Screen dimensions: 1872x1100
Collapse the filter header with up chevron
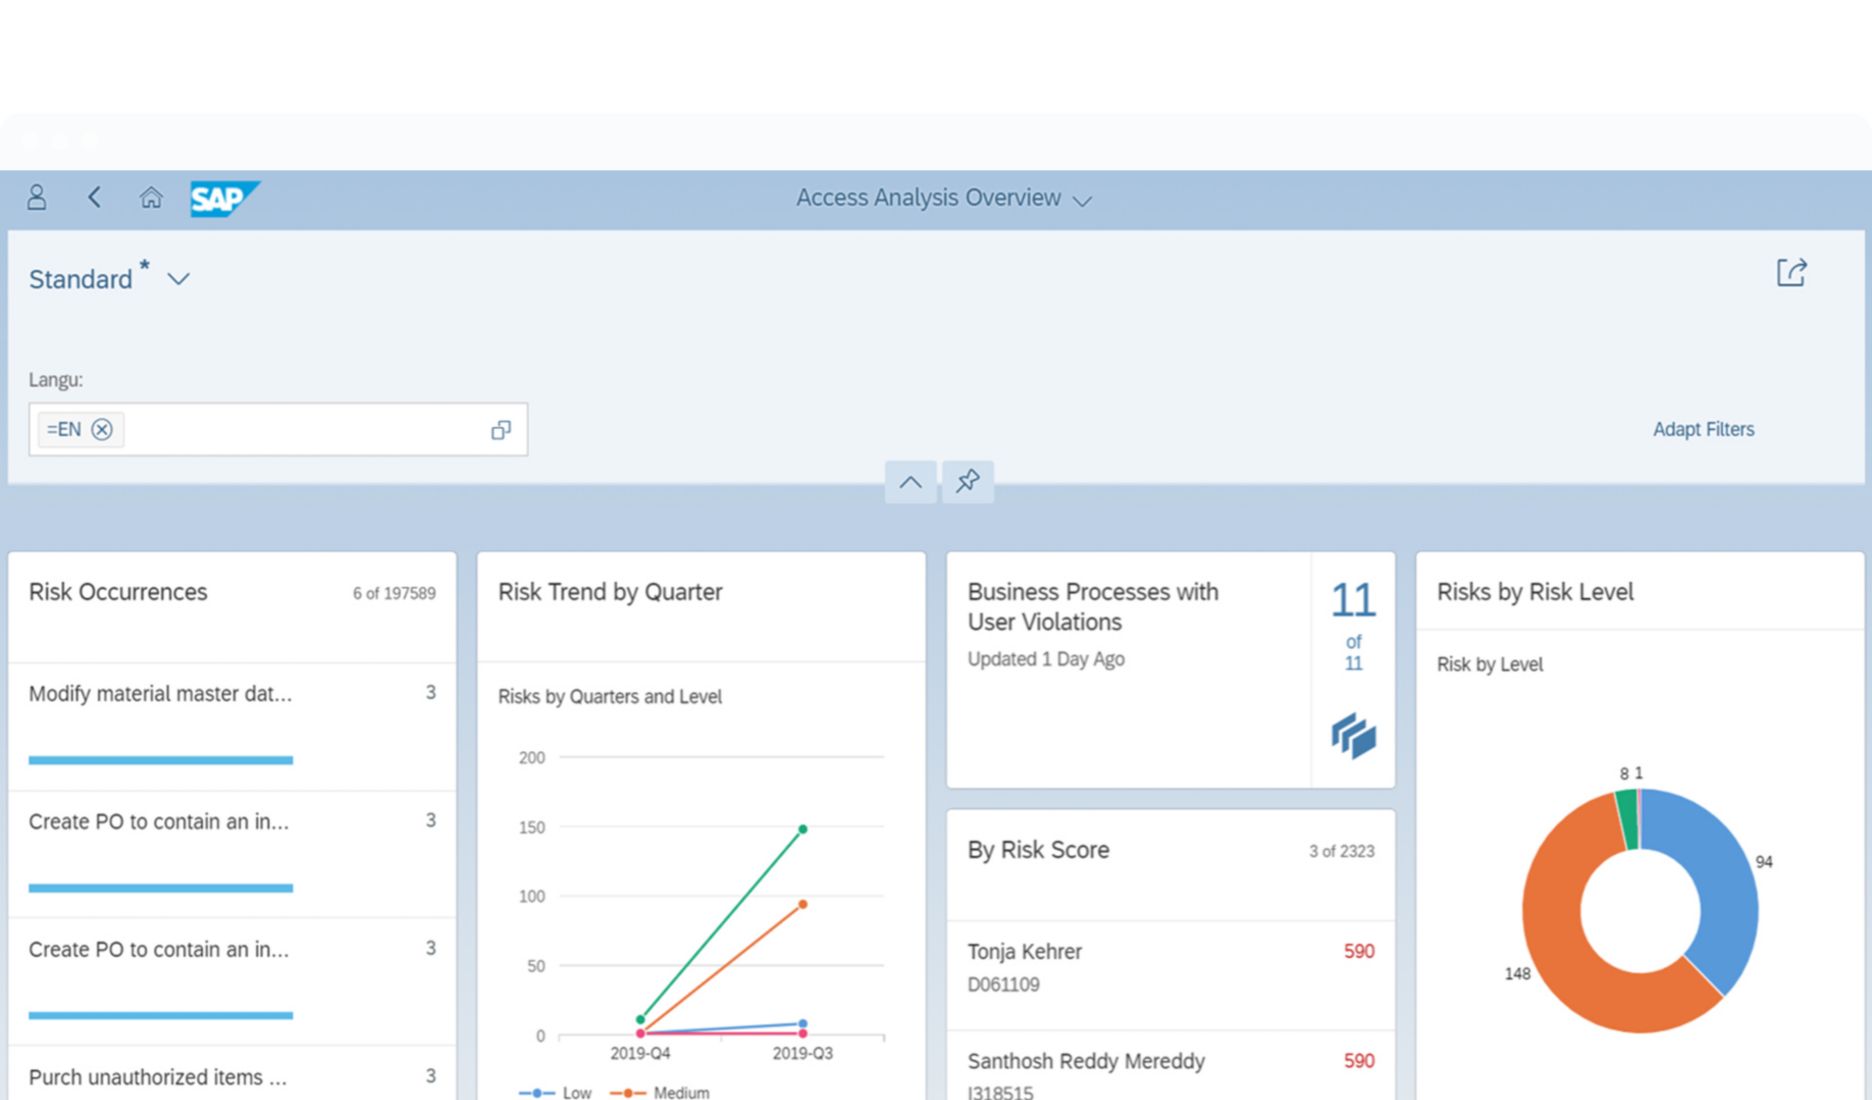pyautogui.click(x=910, y=482)
